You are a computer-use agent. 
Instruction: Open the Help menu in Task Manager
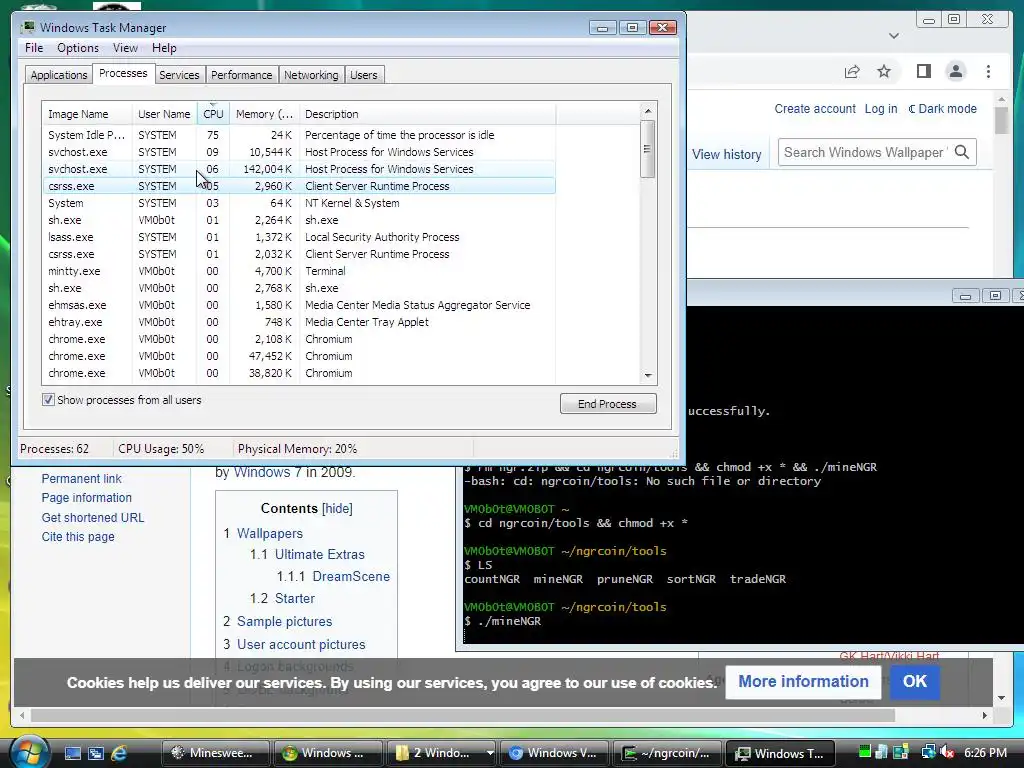164,48
